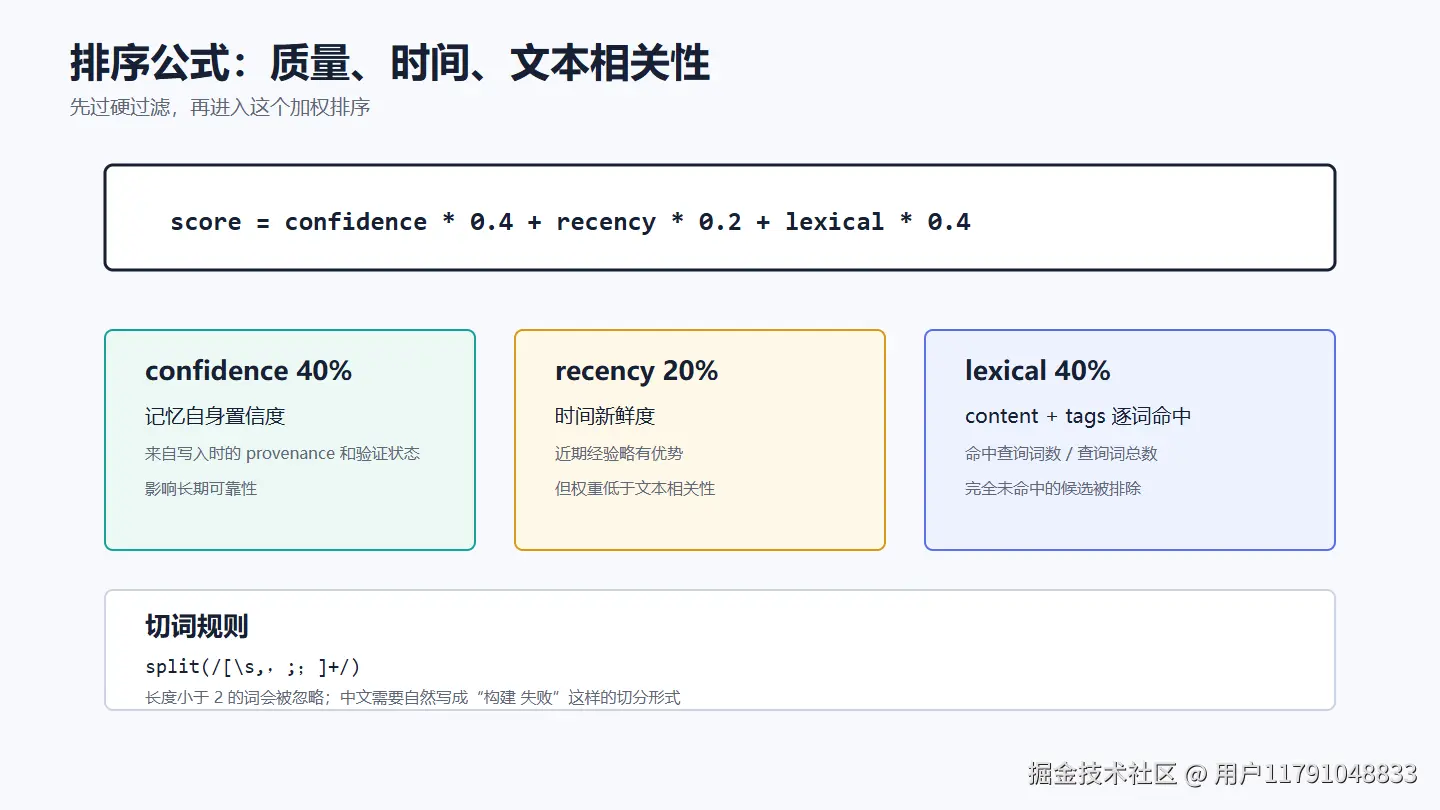
Task: Click text 但权重低于文本相关性
Action: 635,489
